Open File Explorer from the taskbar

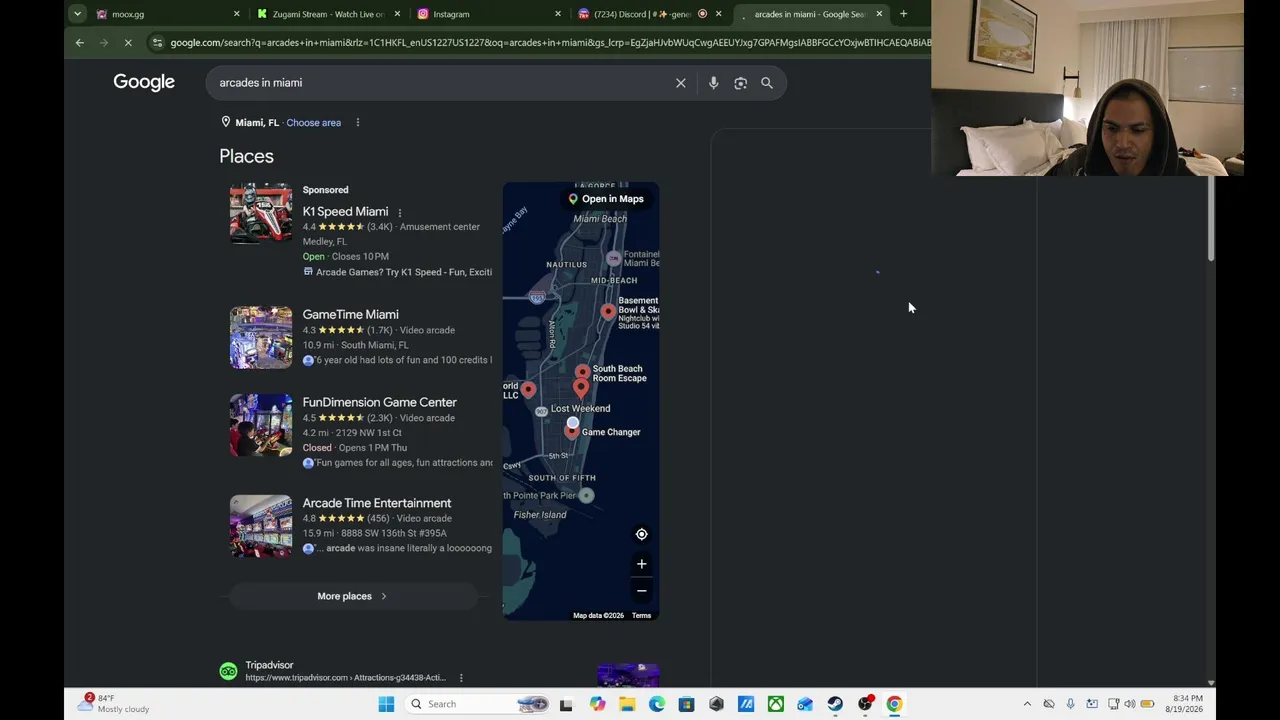627,704
